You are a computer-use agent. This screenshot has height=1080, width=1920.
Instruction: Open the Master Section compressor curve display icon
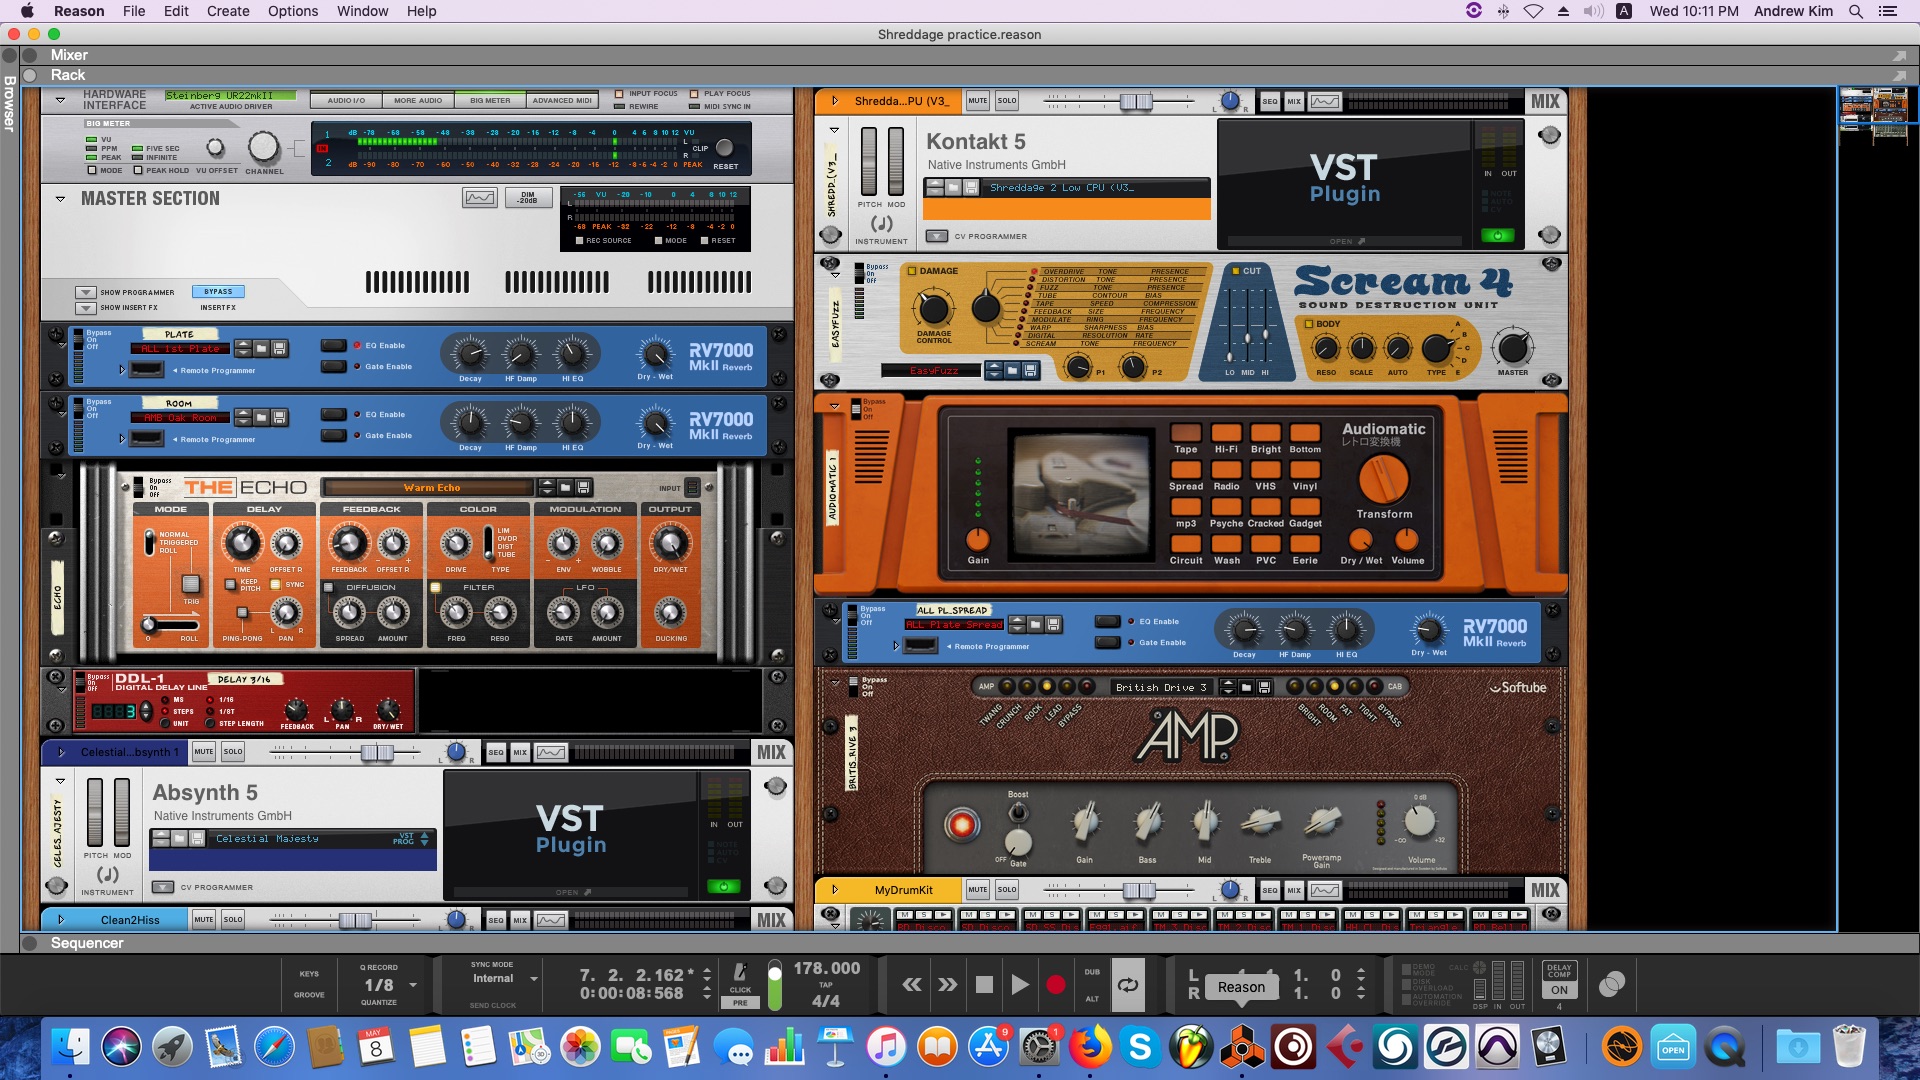click(479, 197)
